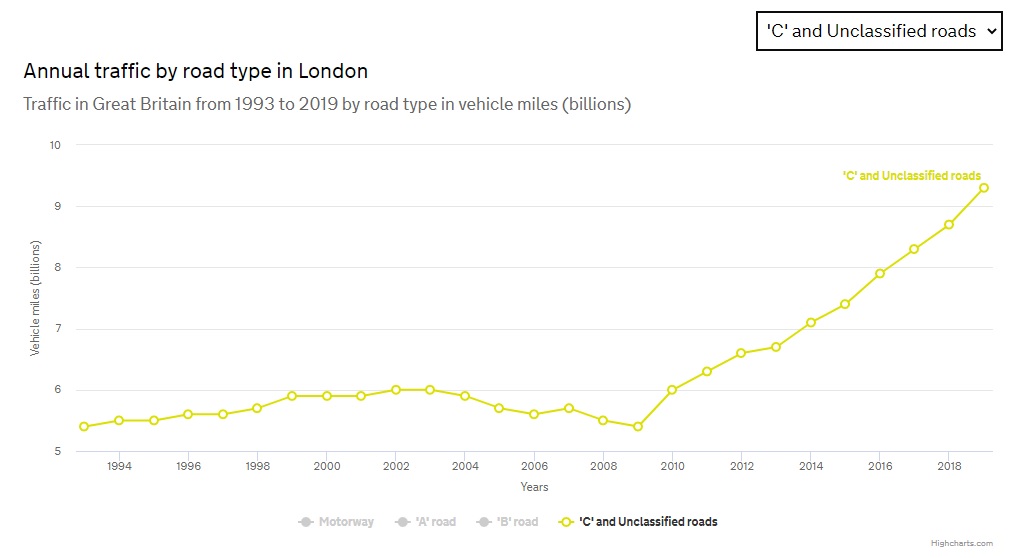Viewport: 1014px width, 558px height.
Task: Select the 2014 data point marker
Action: click(x=811, y=322)
